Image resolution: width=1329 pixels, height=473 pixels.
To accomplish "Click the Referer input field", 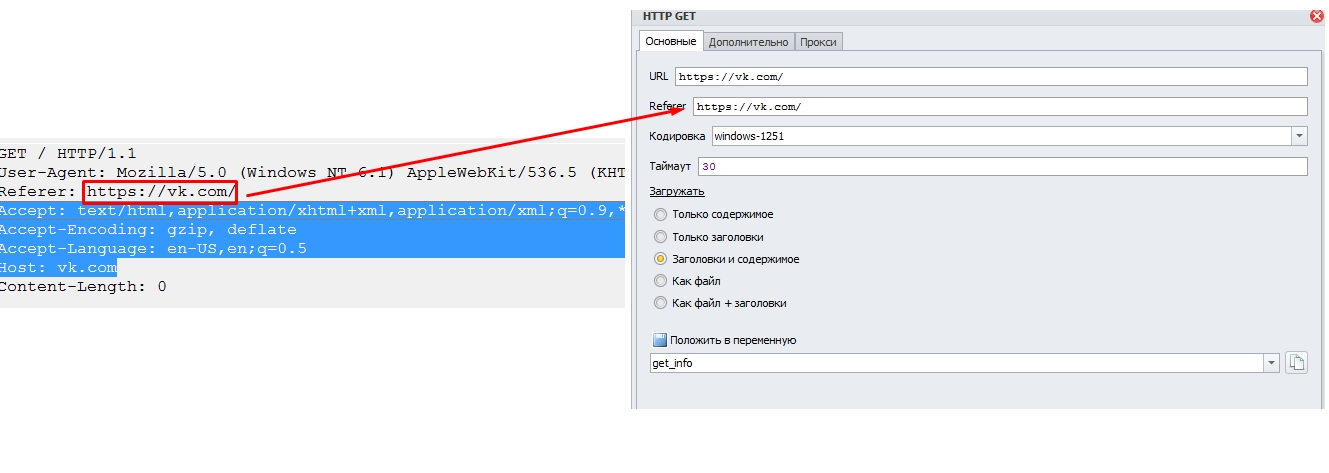I will pyautogui.click(x=1000, y=107).
